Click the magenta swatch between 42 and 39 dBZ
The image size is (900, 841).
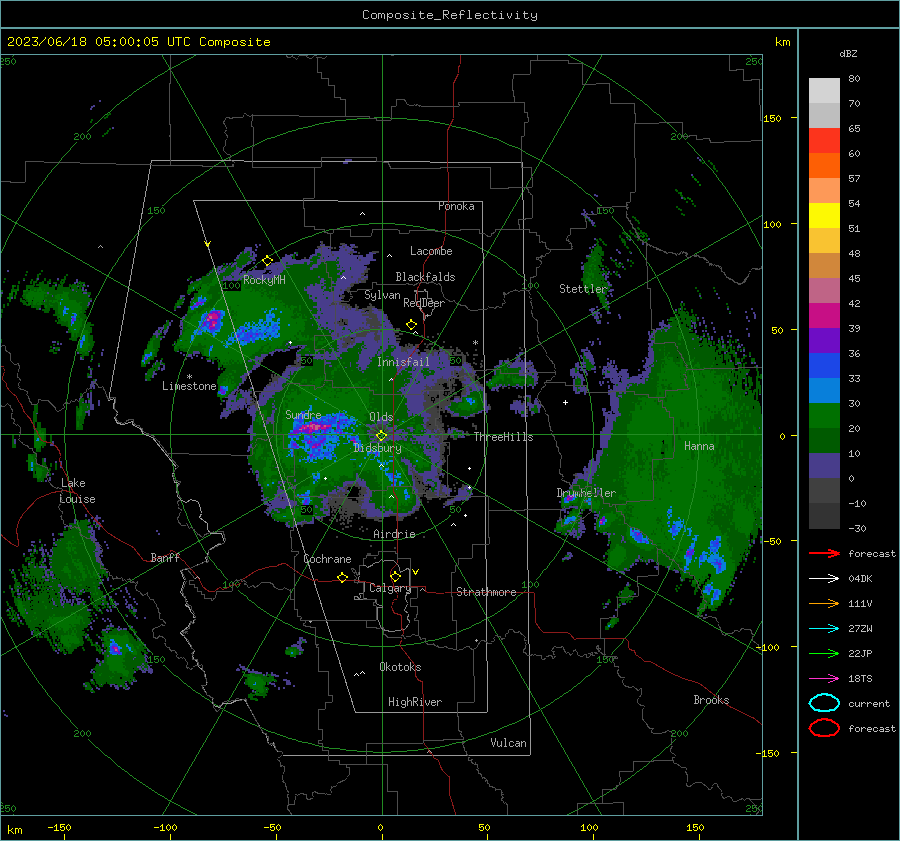pos(824,316)
